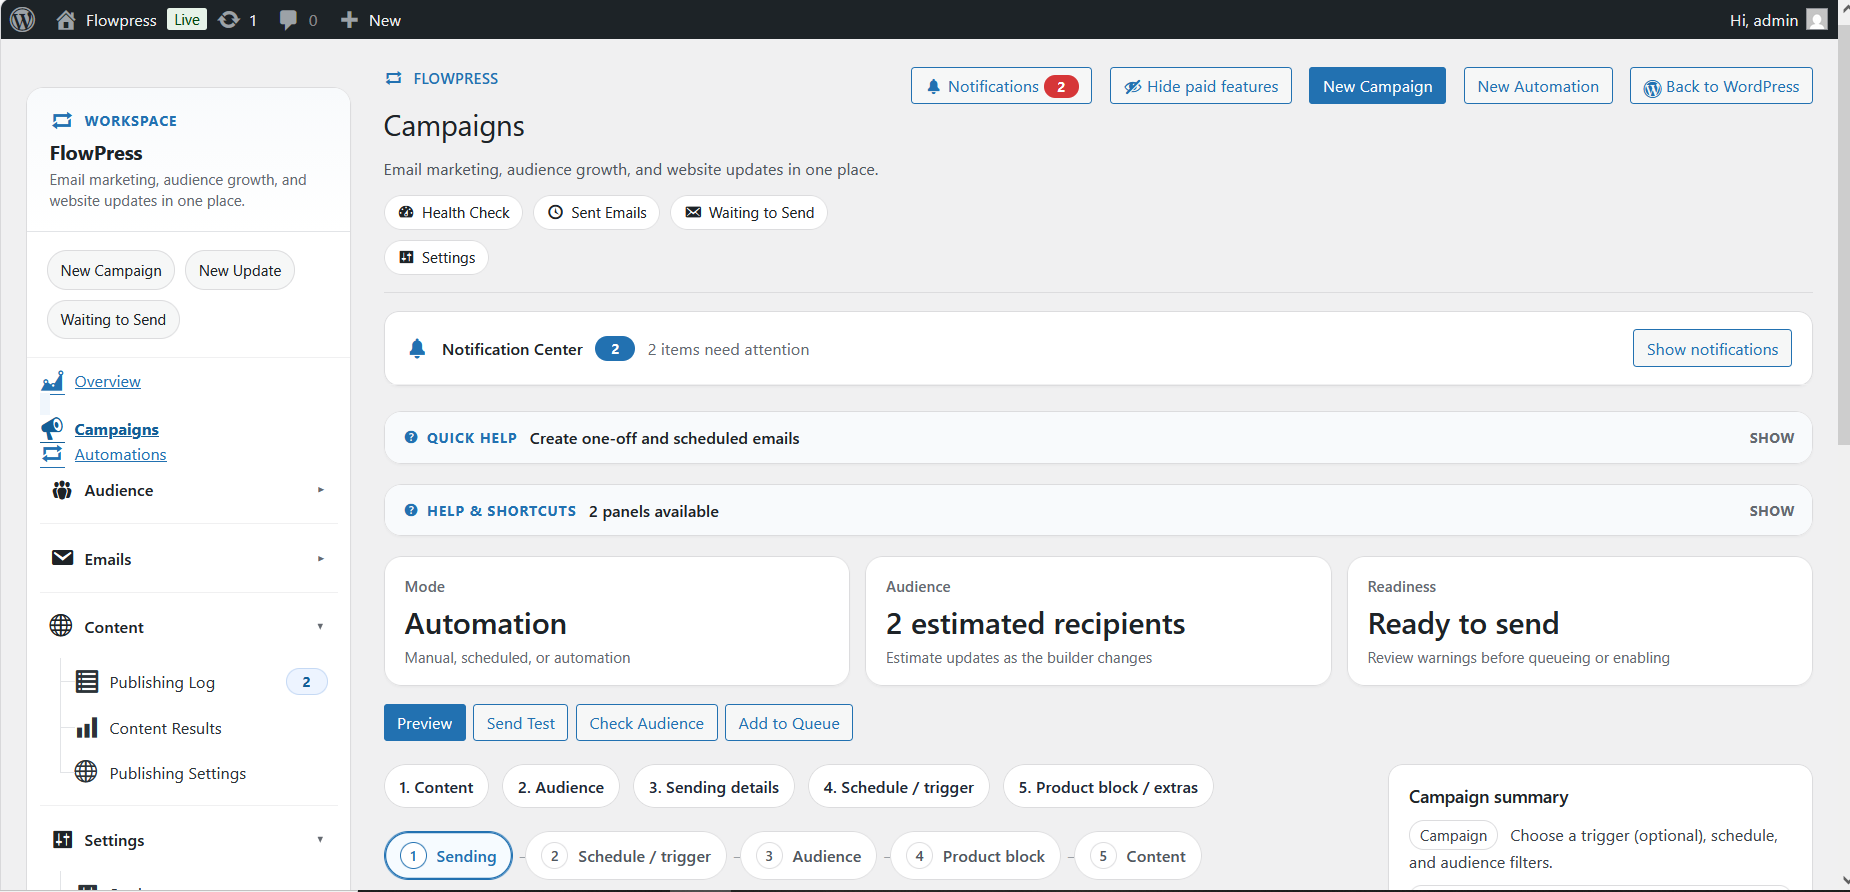Viewport: 1850px width, 892px height.
Task: Click the Publishing Log list icon
Action: (x=87, y=682)
